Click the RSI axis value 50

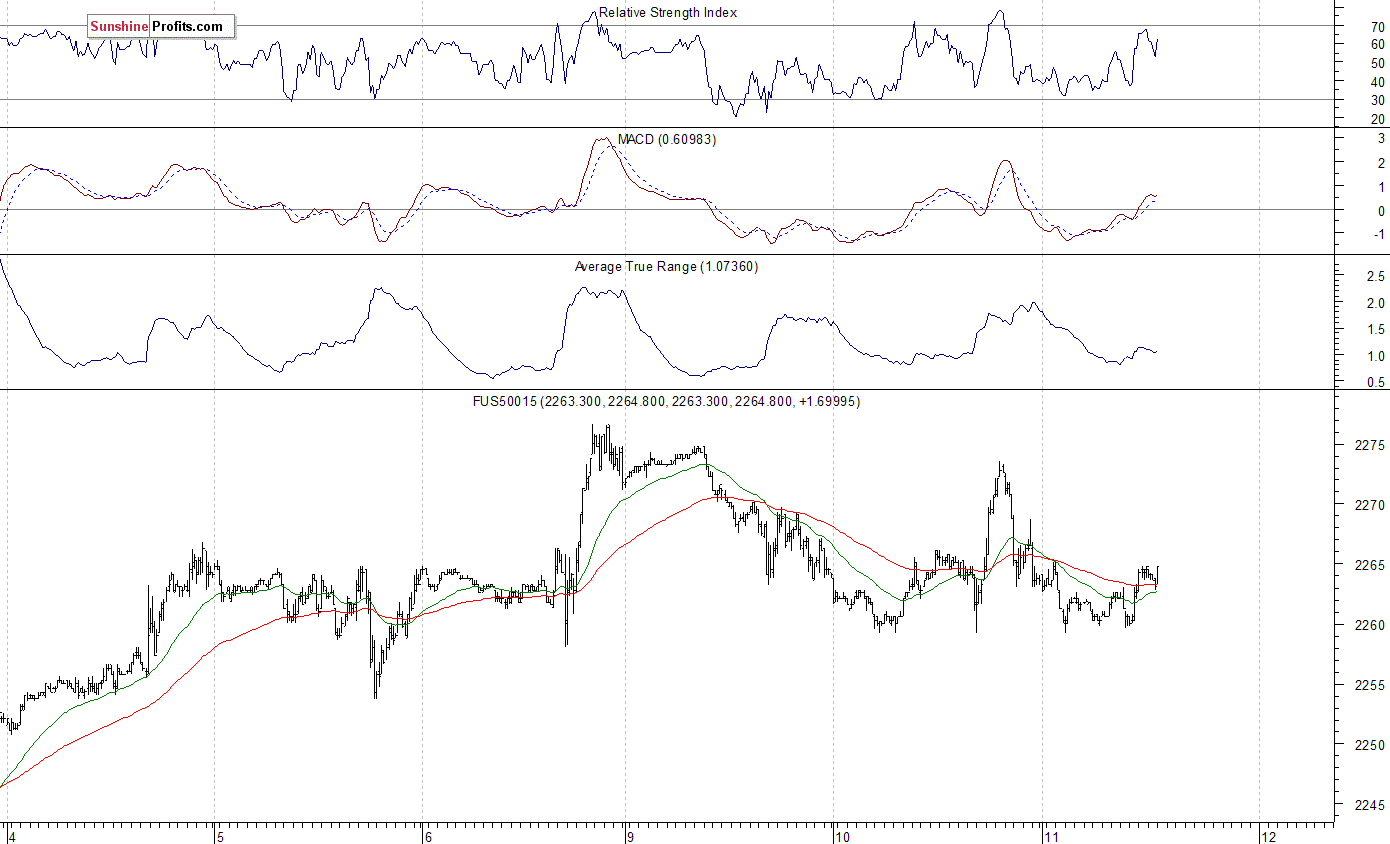(1377, 63)
